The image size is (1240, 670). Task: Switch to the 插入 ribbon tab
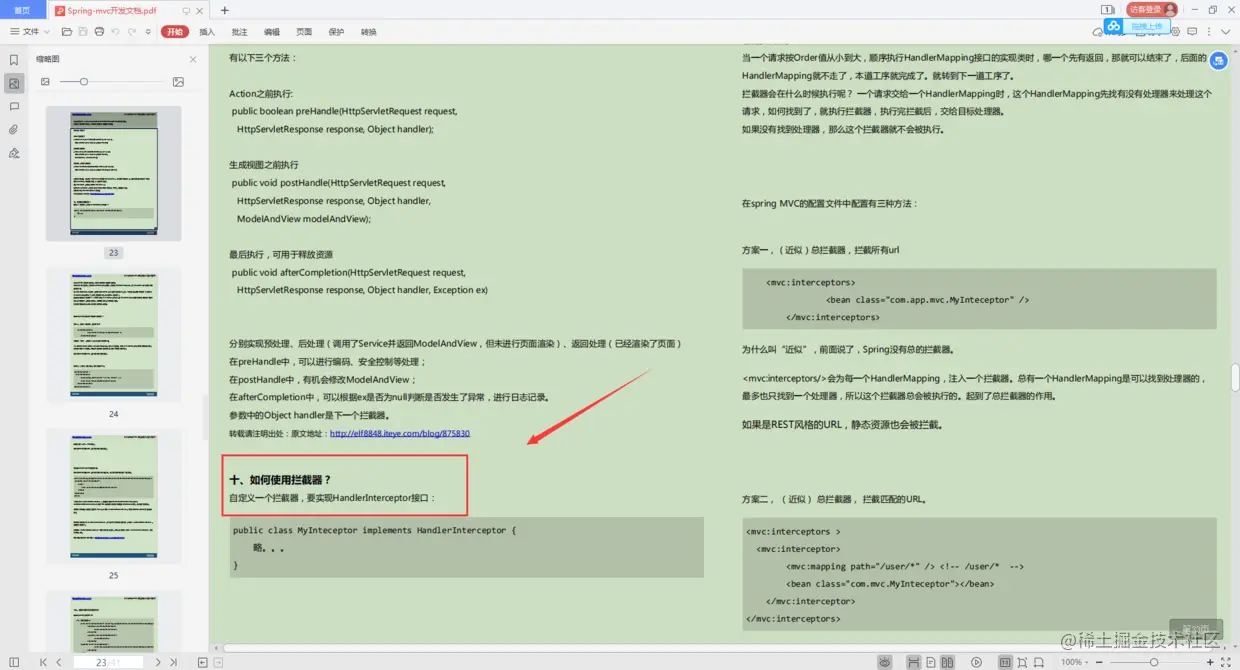point(207,32)
